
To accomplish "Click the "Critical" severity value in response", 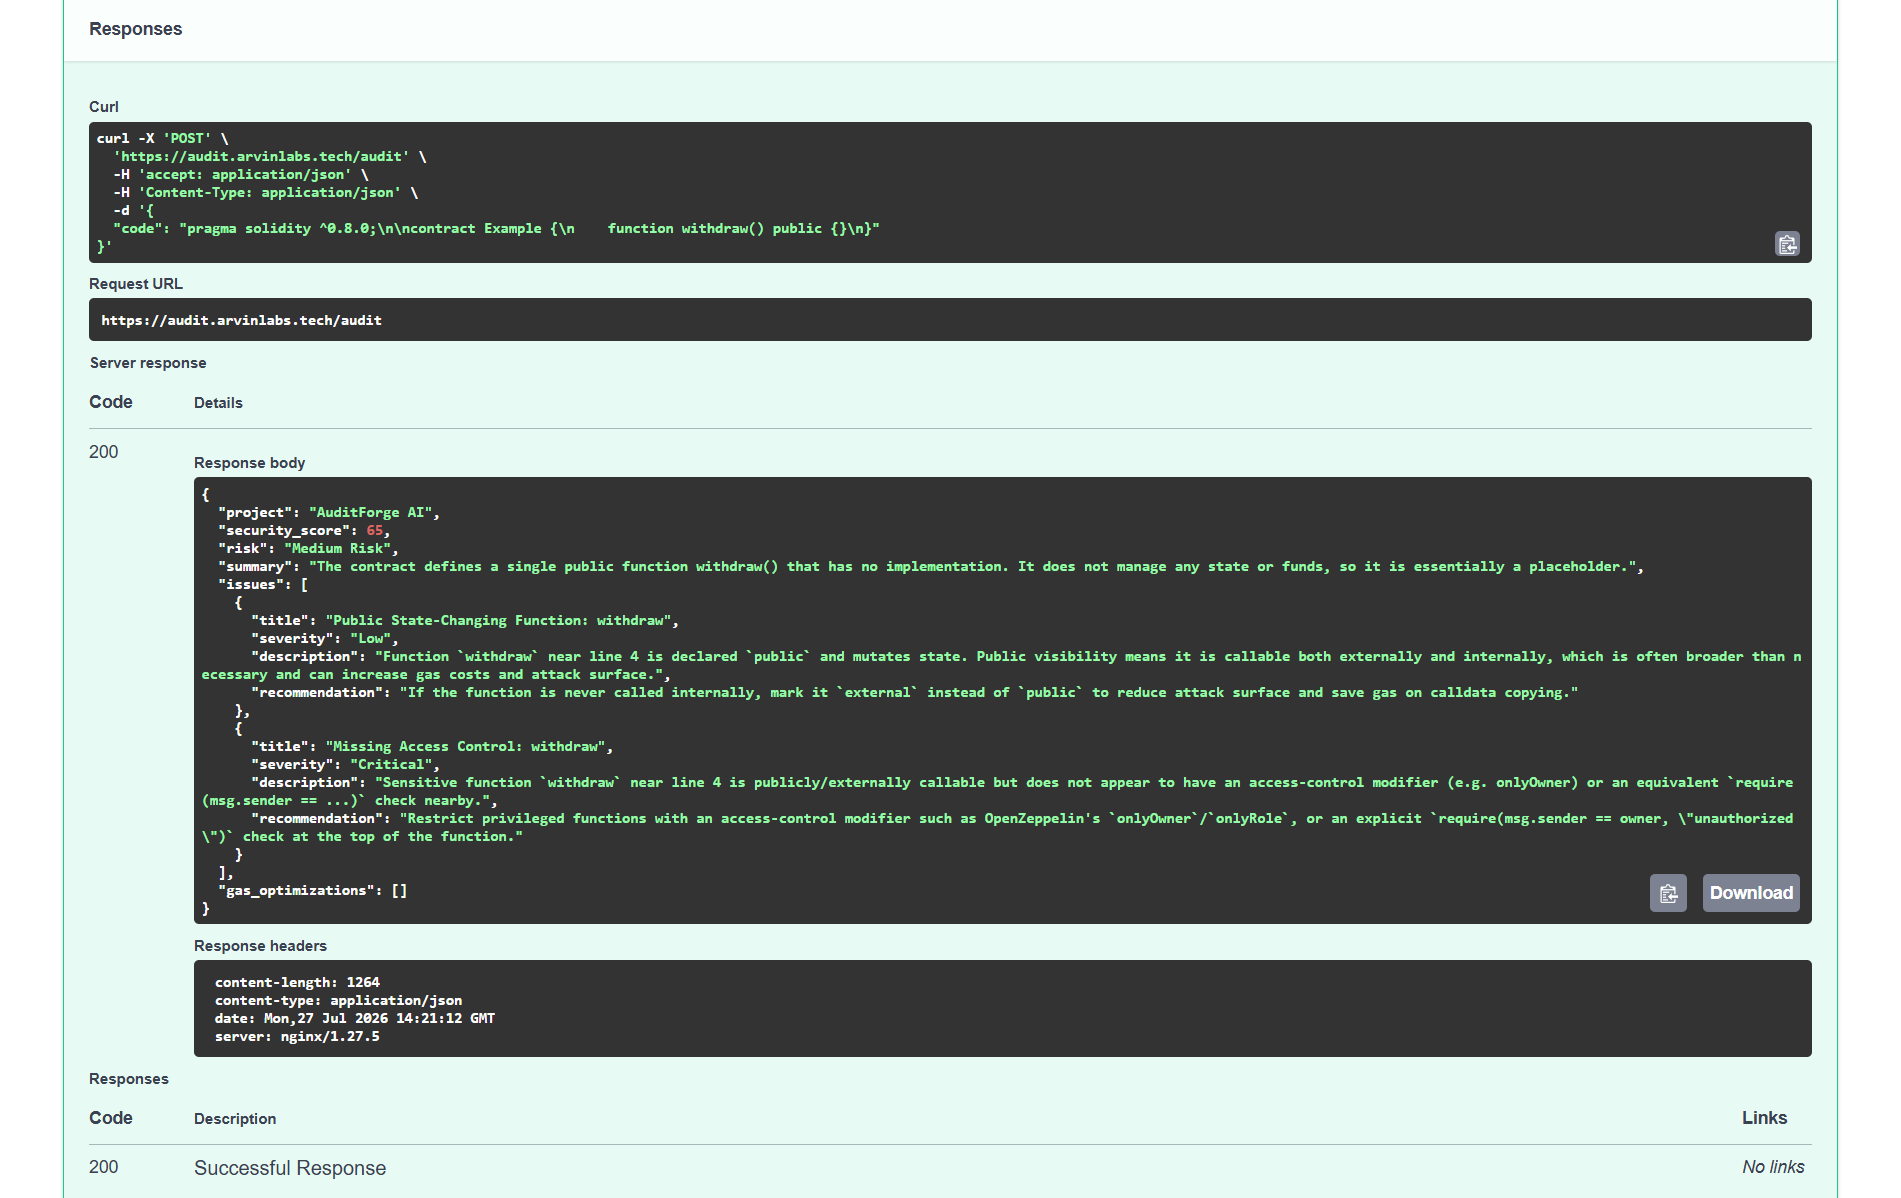I will point(391,765).
